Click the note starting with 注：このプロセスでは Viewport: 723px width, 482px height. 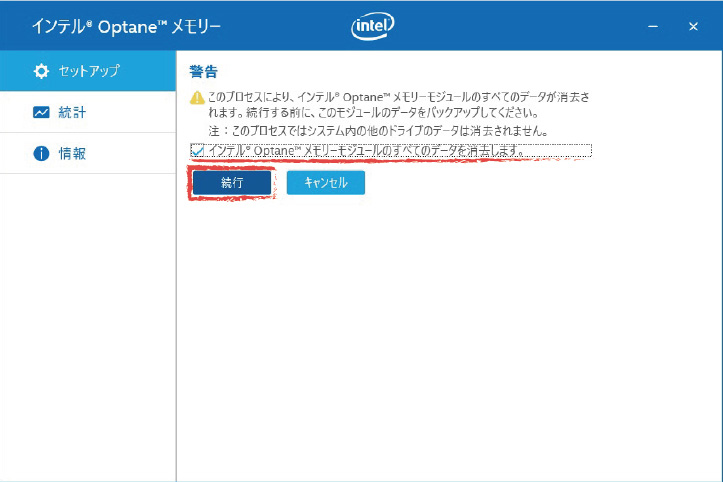pyautogui.click(x=378, y=131)
